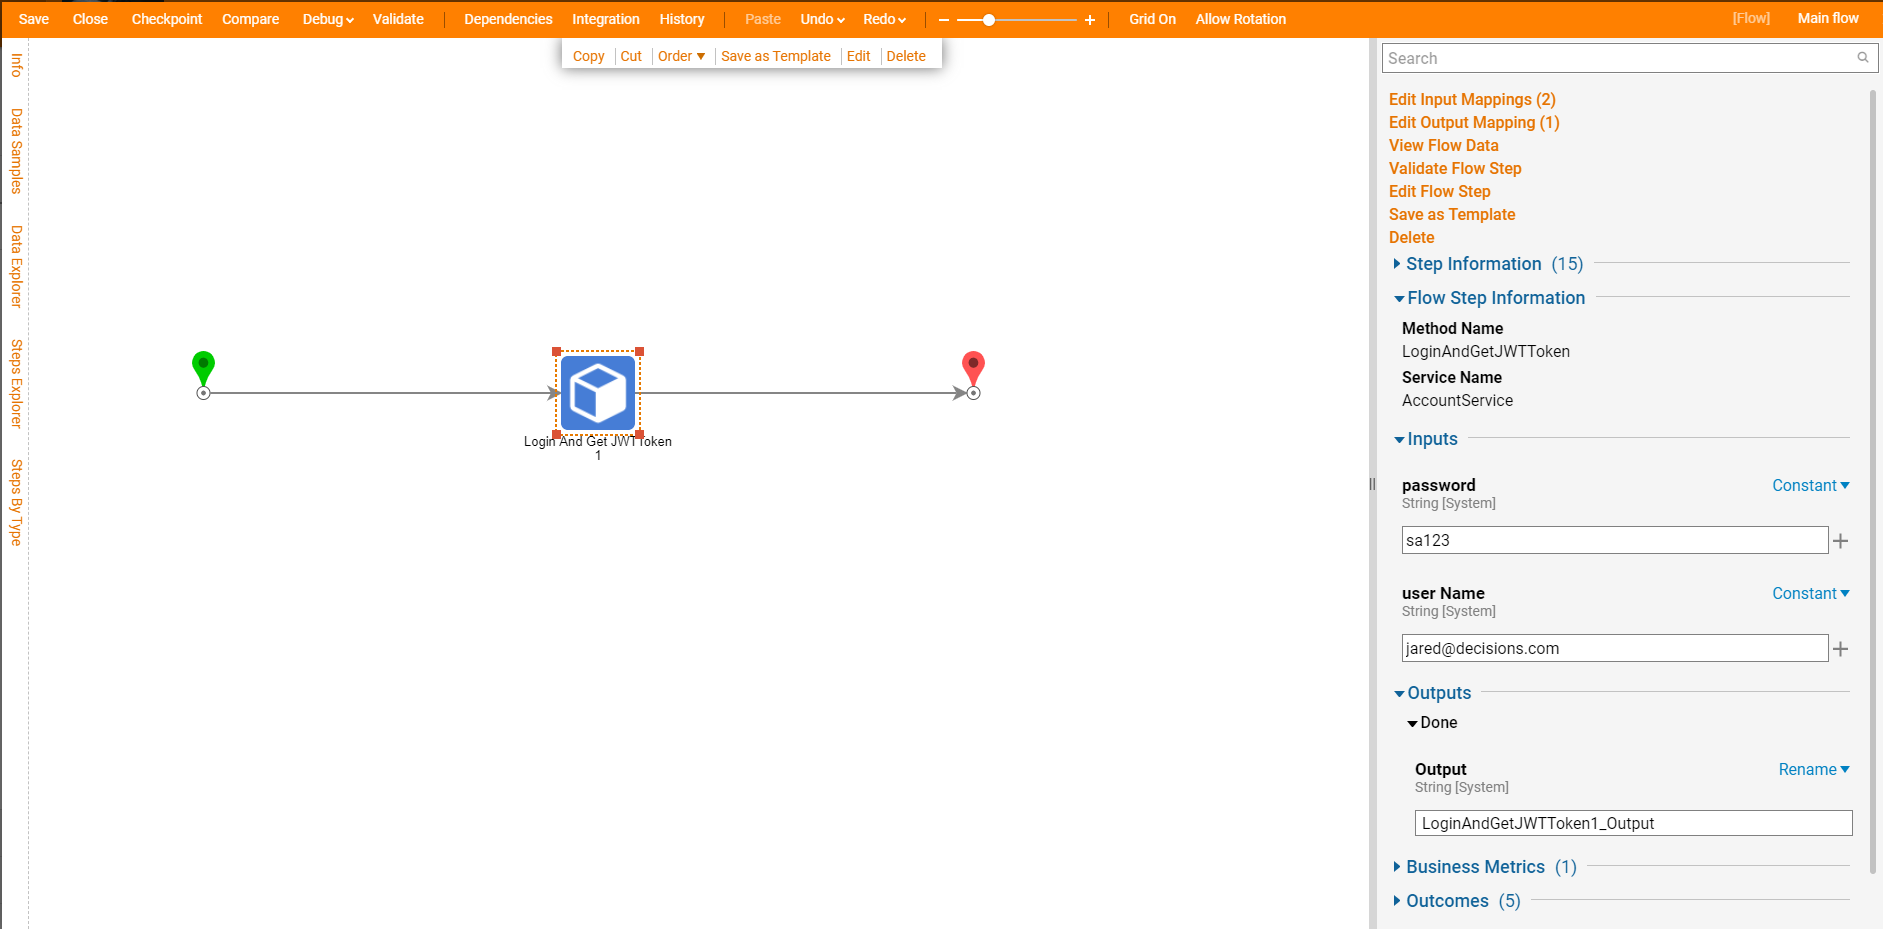Open the Steps By Type side tab

(16, 502)
